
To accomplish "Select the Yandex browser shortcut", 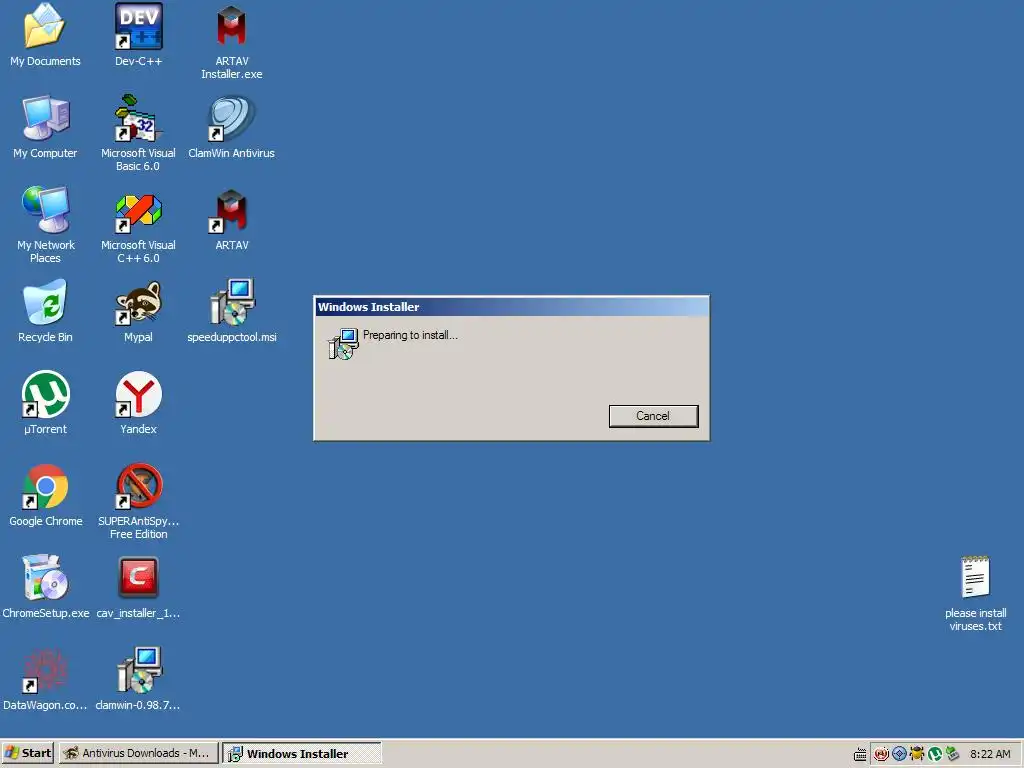I will pos(138,394).
